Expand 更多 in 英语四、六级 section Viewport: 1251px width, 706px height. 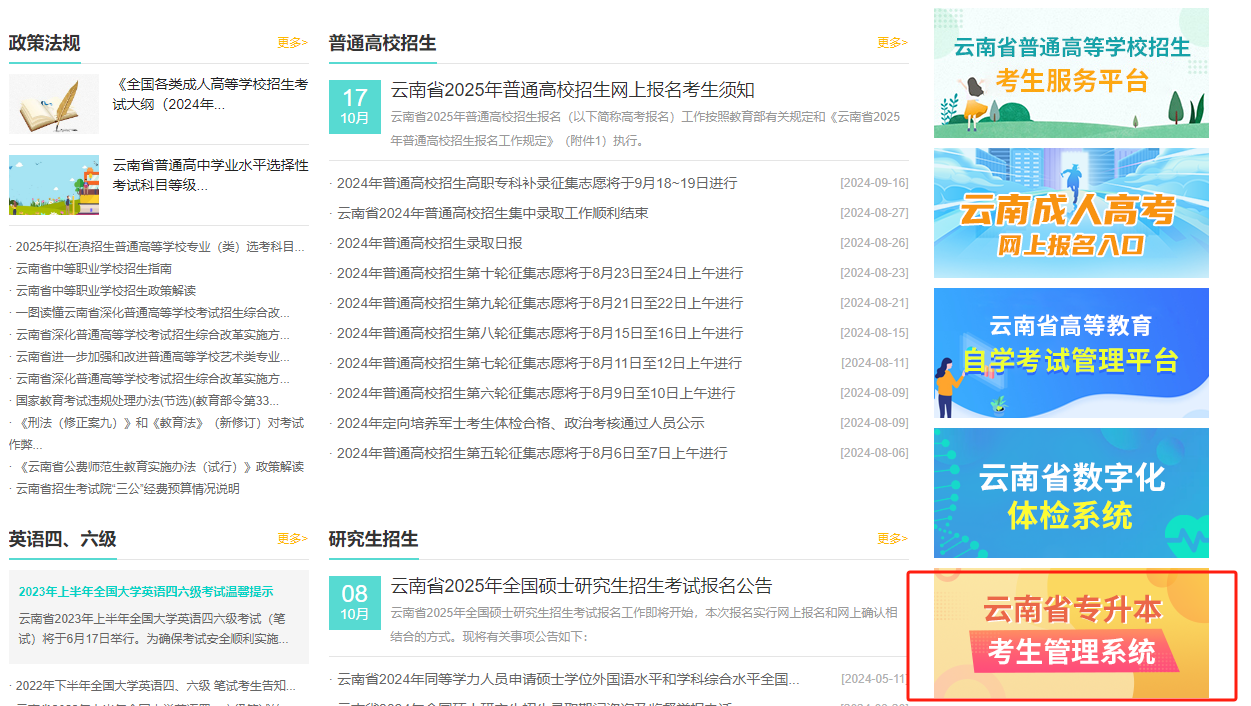click(292, 539)
